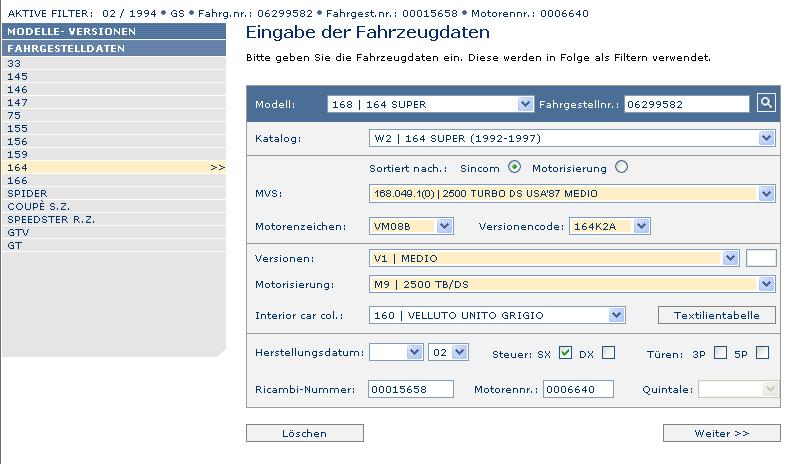Click the Weiter >> button
This screenshot has height=464, width=802.
[x=721, y=434]
